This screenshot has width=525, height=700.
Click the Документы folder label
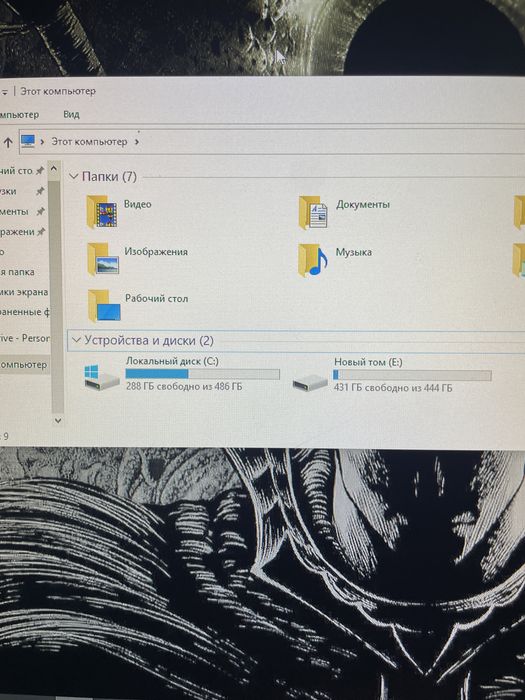(x=362, y=204)
